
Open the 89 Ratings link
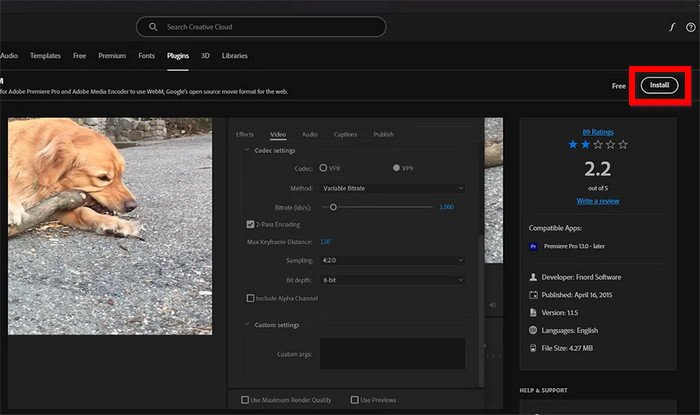click(x=598, y=132)
